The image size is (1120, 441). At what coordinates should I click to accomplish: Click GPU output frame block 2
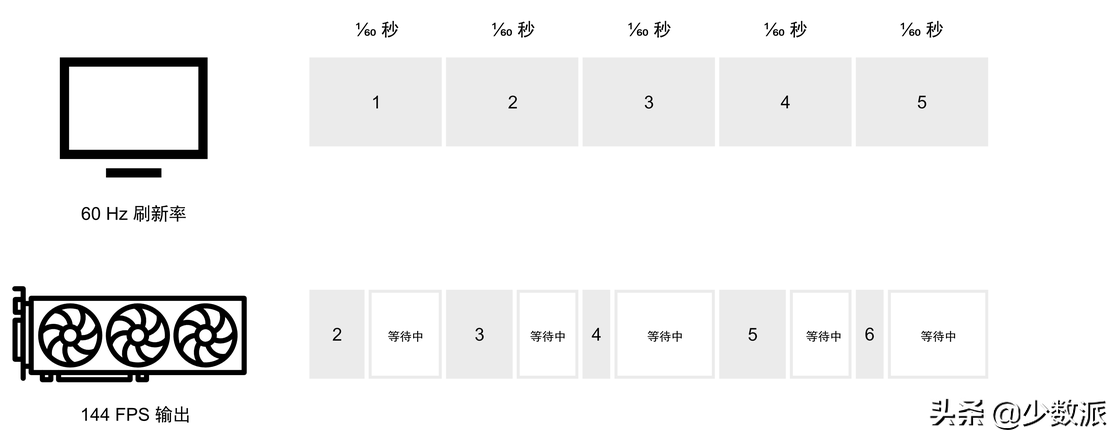(337, 335)
